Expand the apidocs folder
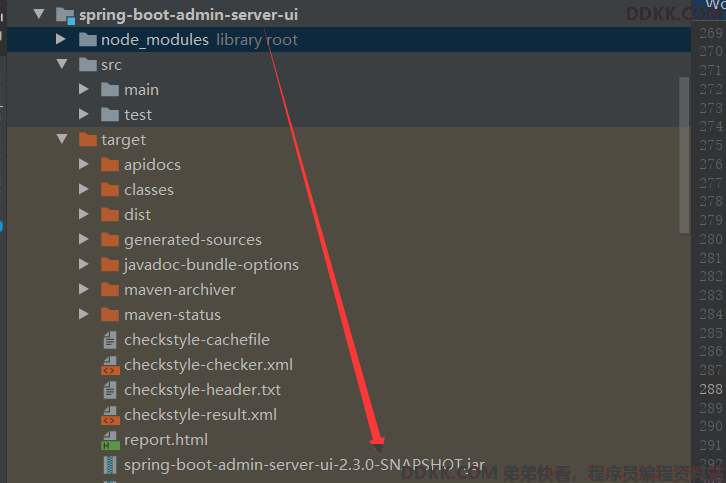The width and height of the screenshot is (726, 483). (84, 164)
